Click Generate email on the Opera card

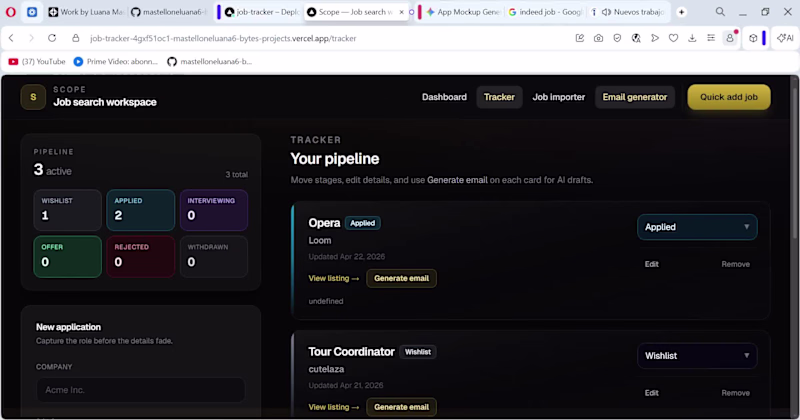click(401, 278)
